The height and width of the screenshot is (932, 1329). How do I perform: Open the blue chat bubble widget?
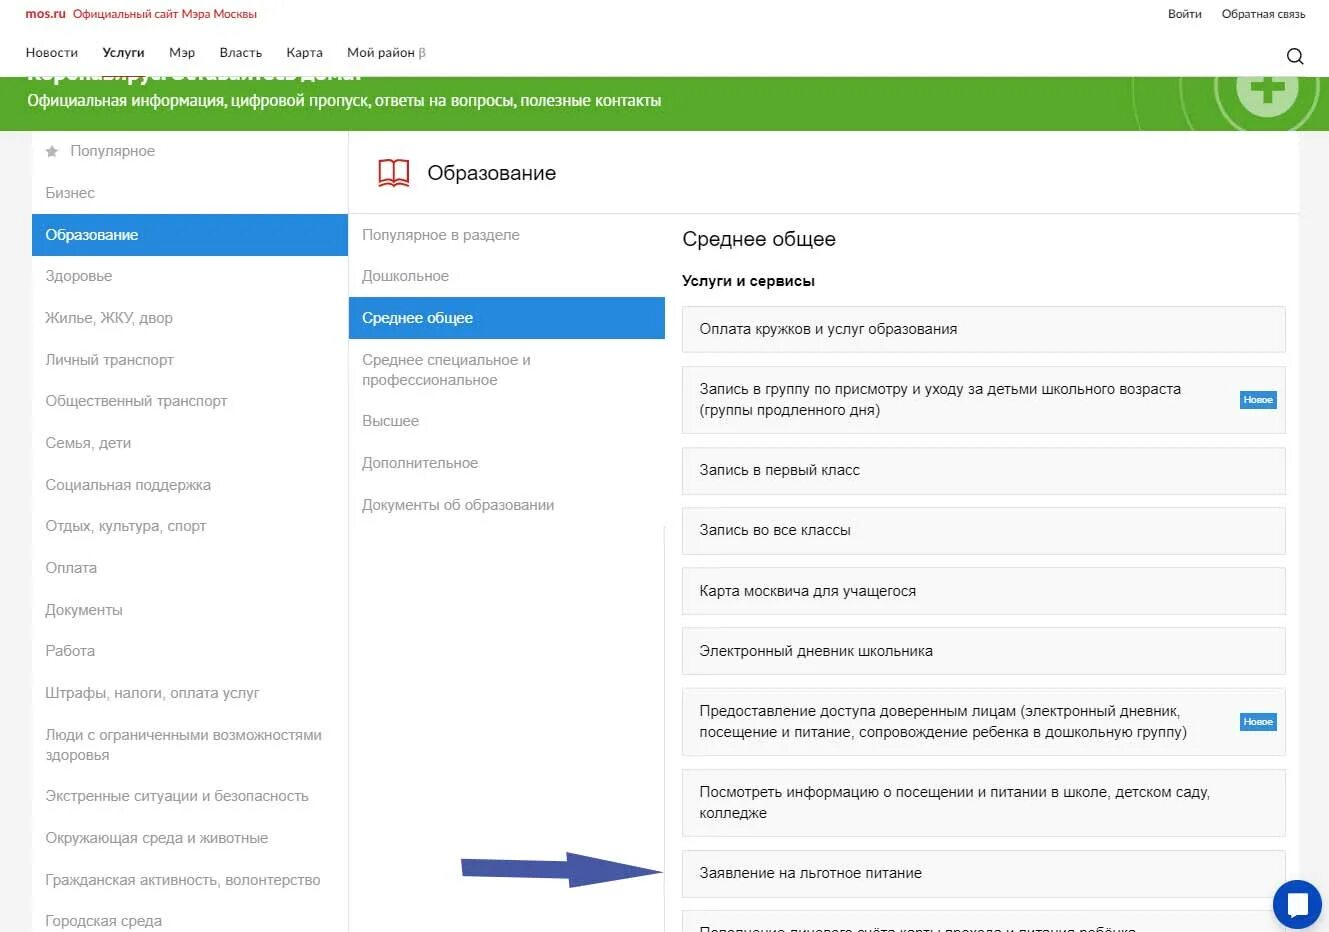click(x=1297, y=904)
